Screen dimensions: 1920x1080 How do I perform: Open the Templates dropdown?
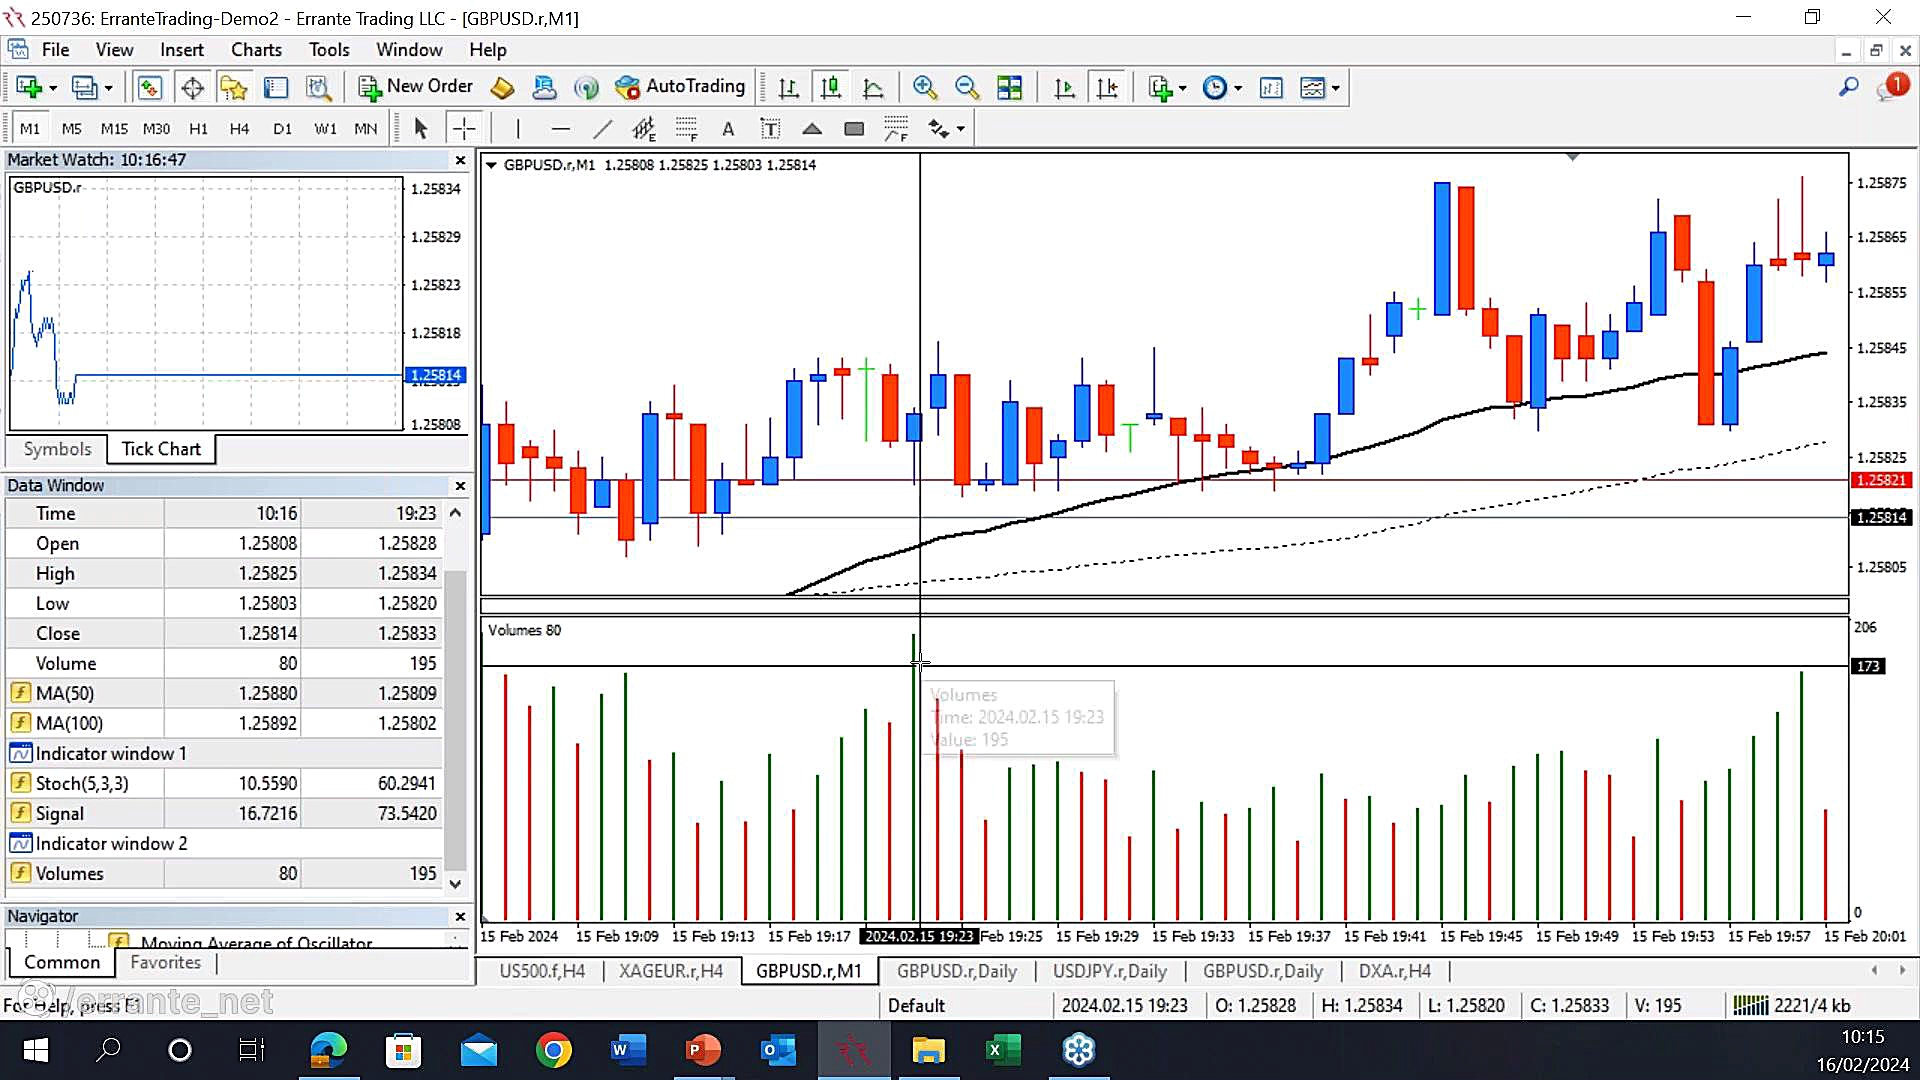[x=1319, y=88]
